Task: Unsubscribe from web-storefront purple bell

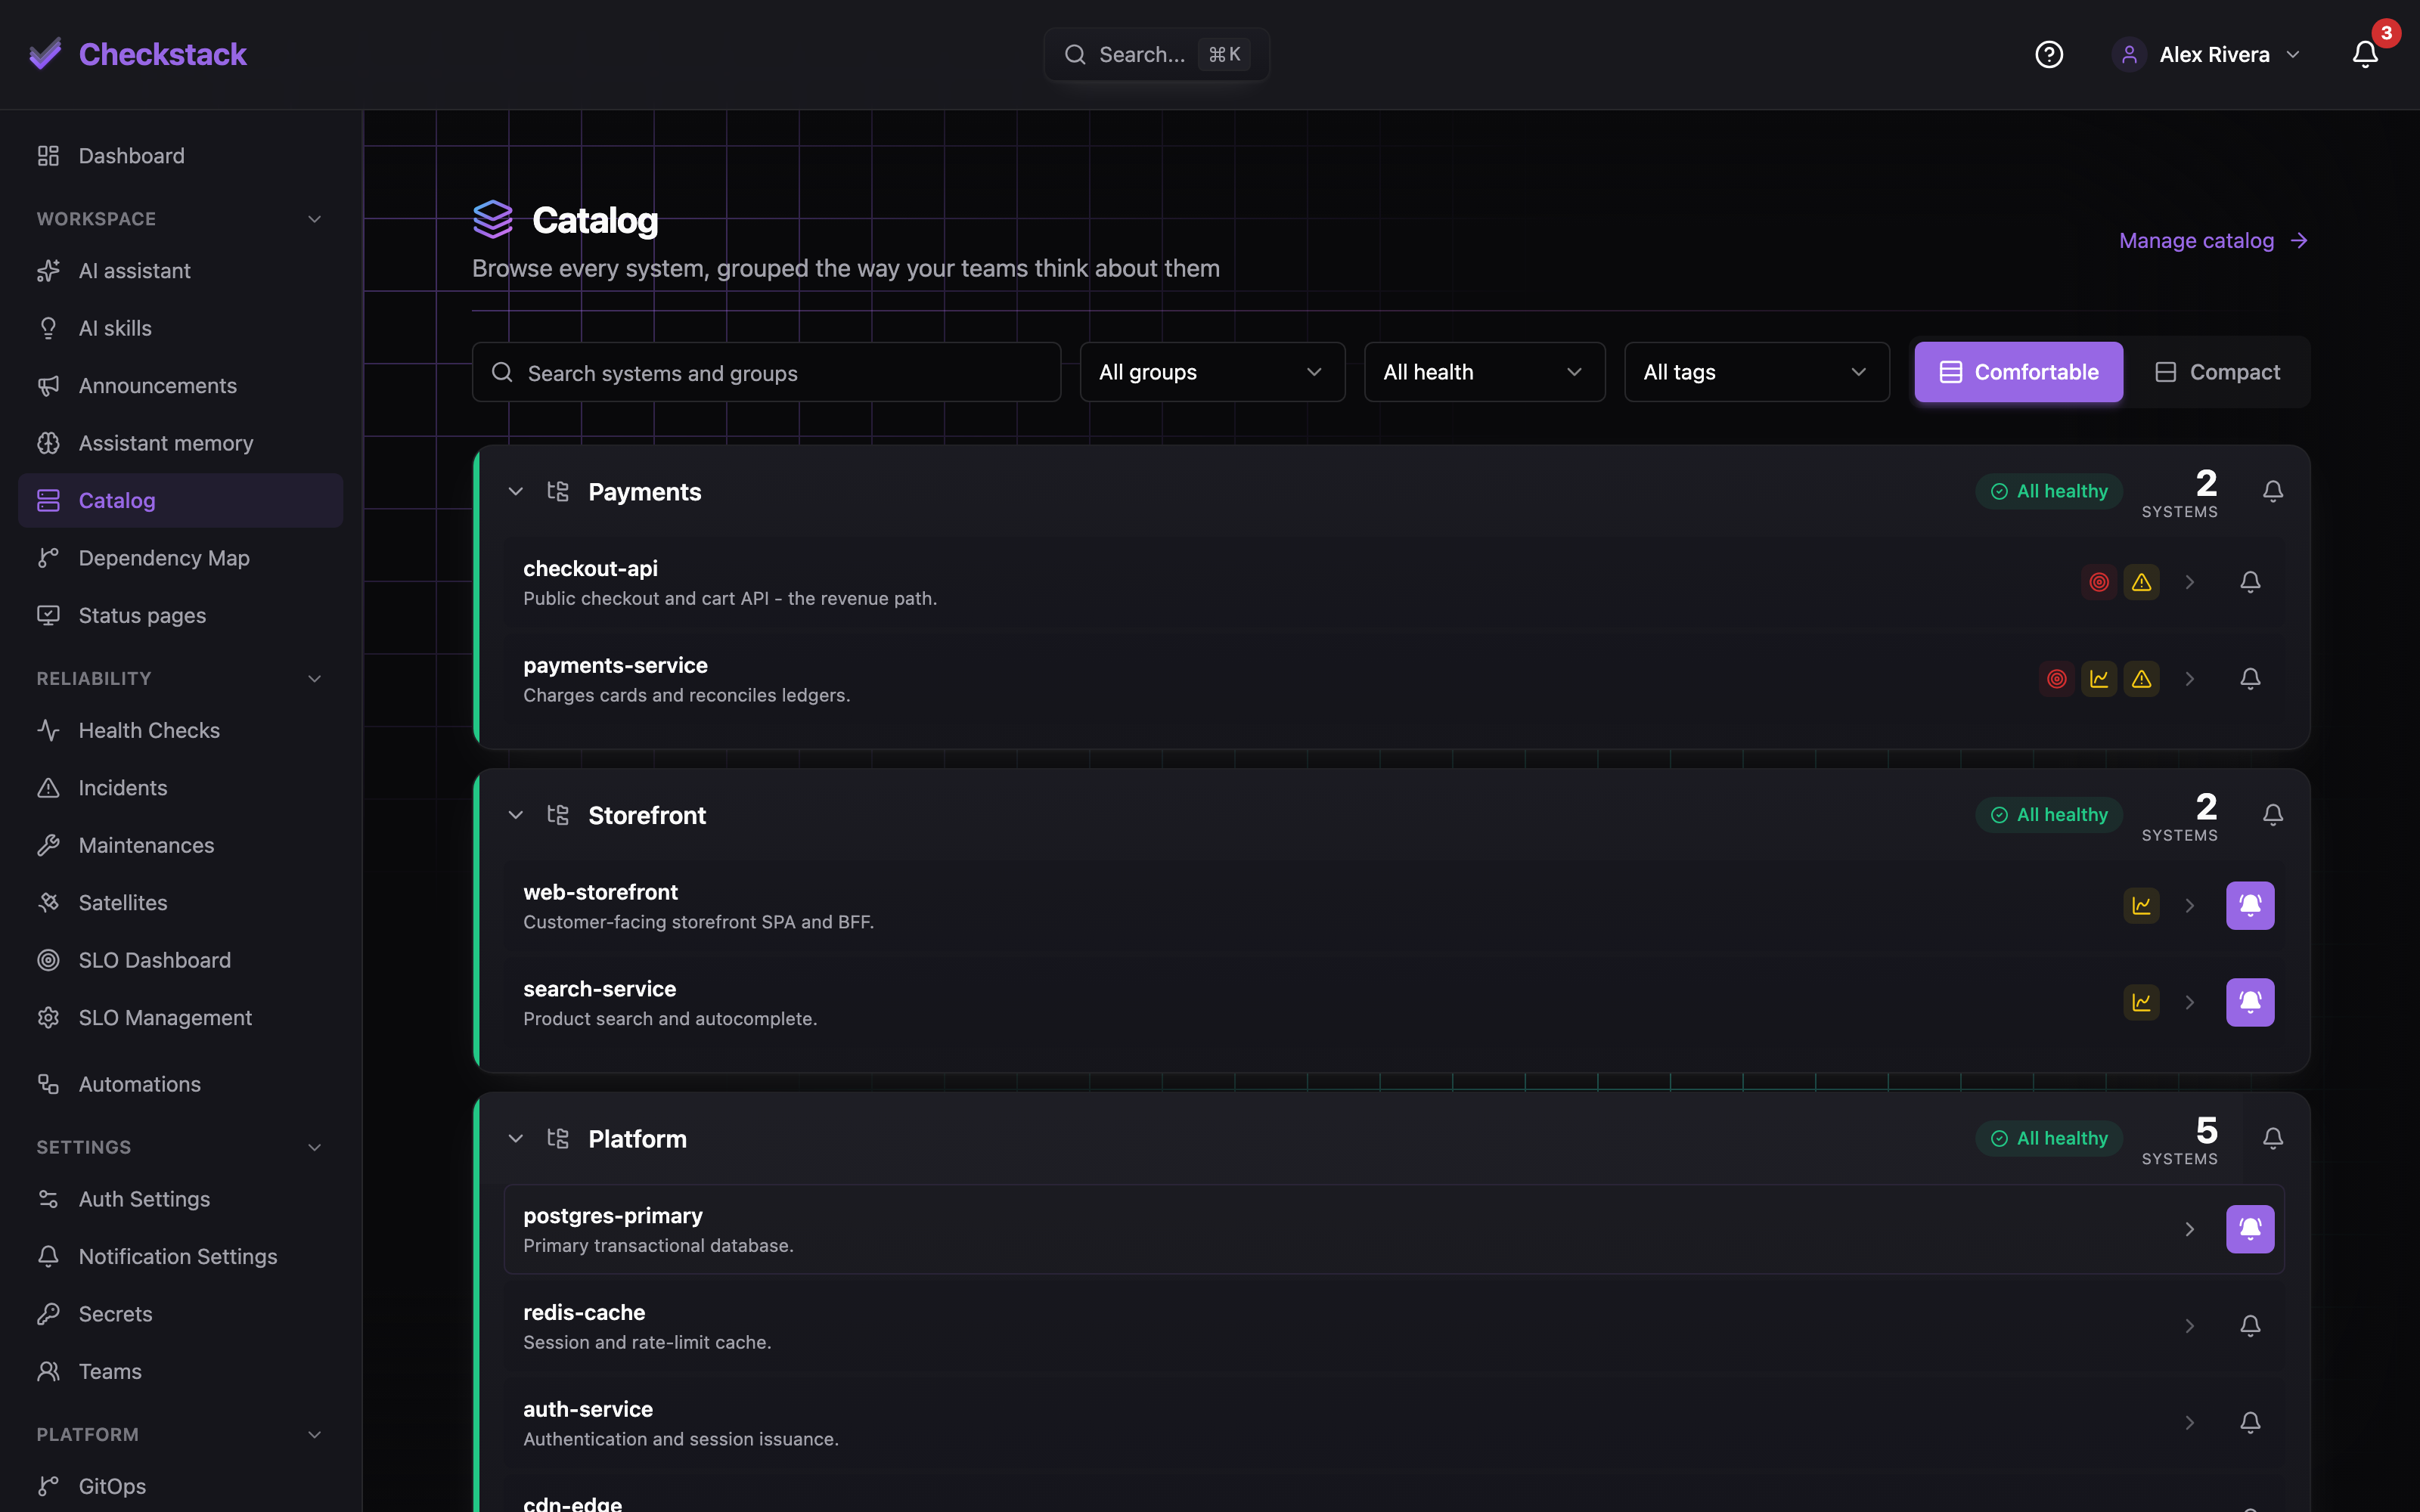Action: click(2250, 906)
